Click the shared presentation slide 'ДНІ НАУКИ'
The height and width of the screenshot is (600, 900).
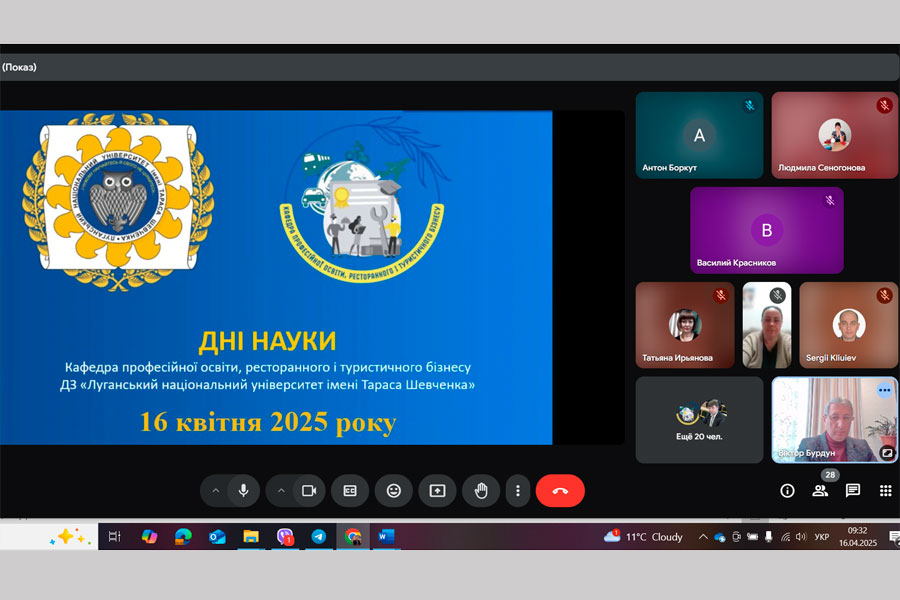(276, 277)
